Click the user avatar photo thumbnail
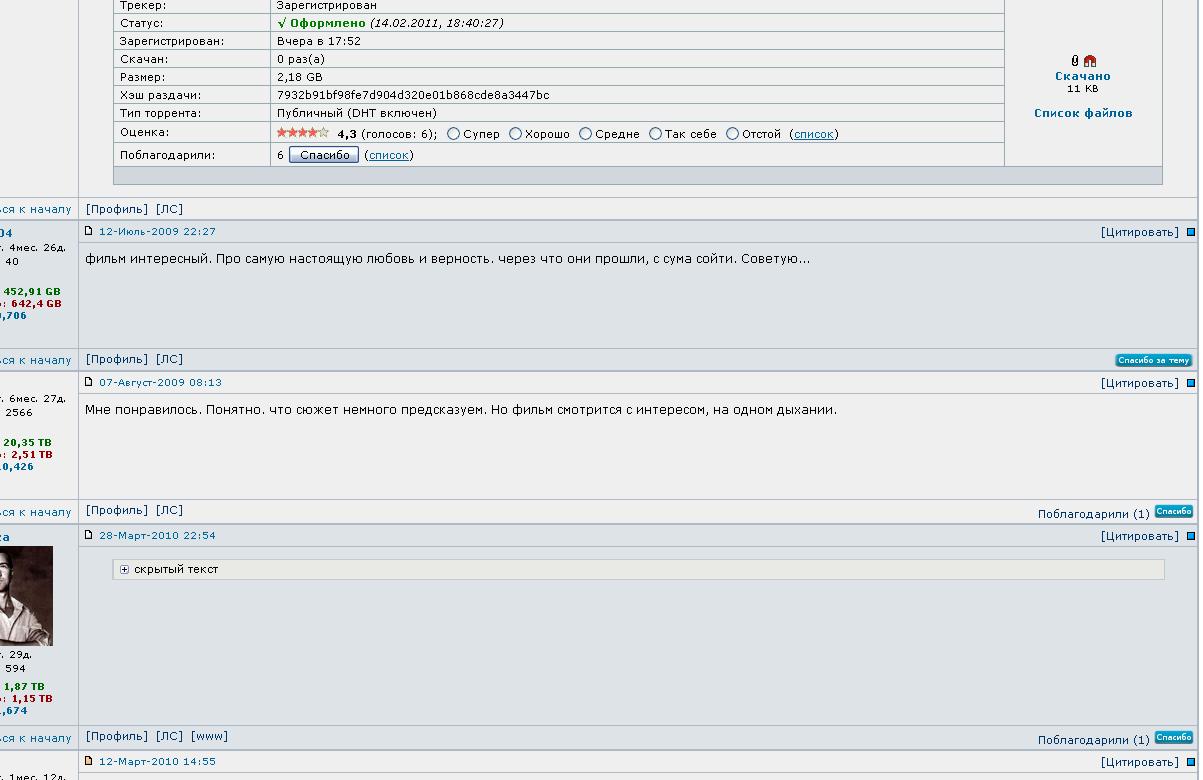 point(26,596)
